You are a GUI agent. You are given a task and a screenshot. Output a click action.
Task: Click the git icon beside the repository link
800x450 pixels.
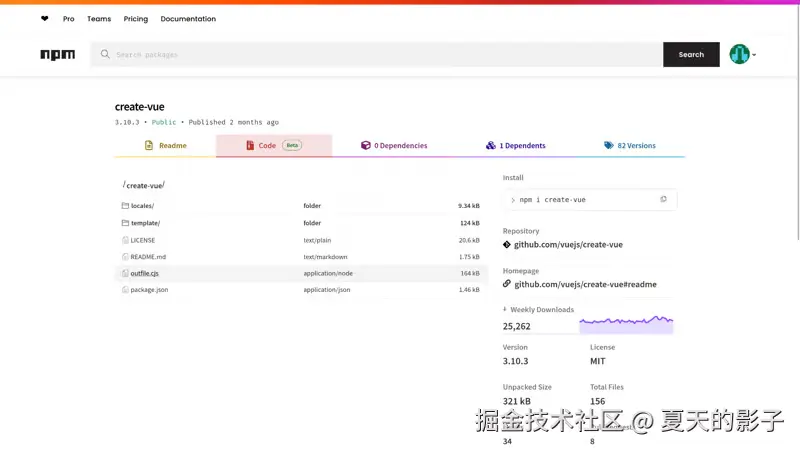(507, 244)
